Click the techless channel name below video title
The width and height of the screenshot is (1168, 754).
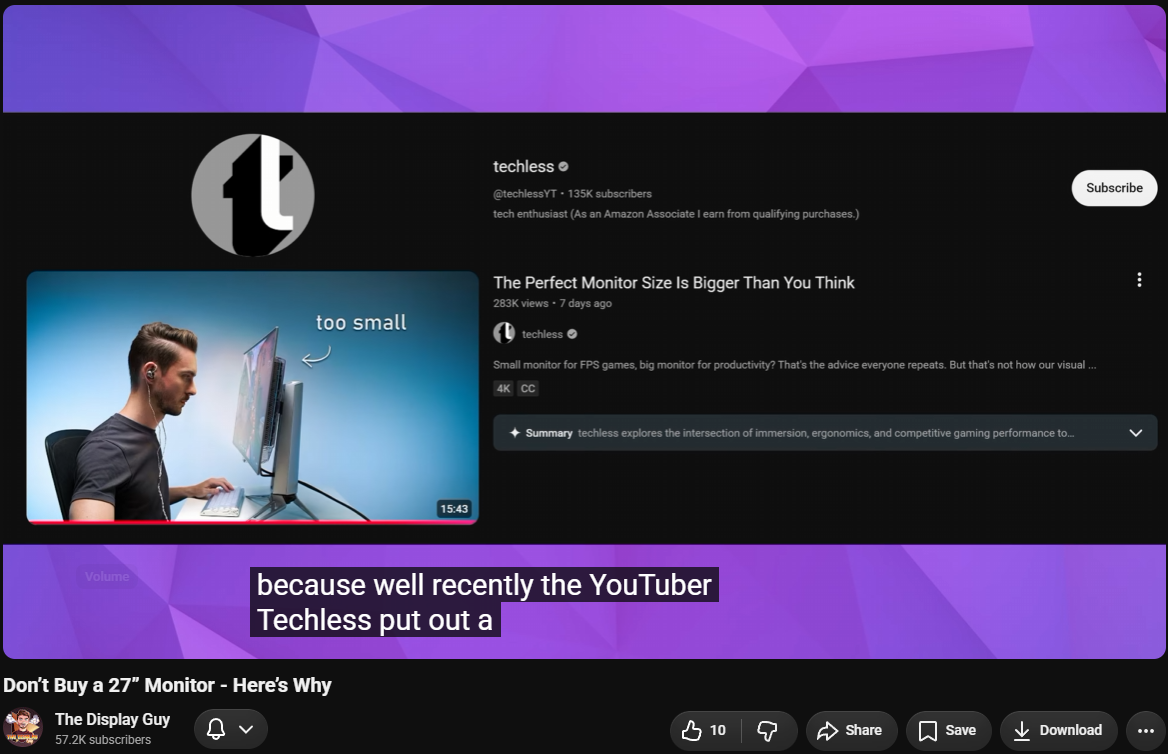coord(542,335)
